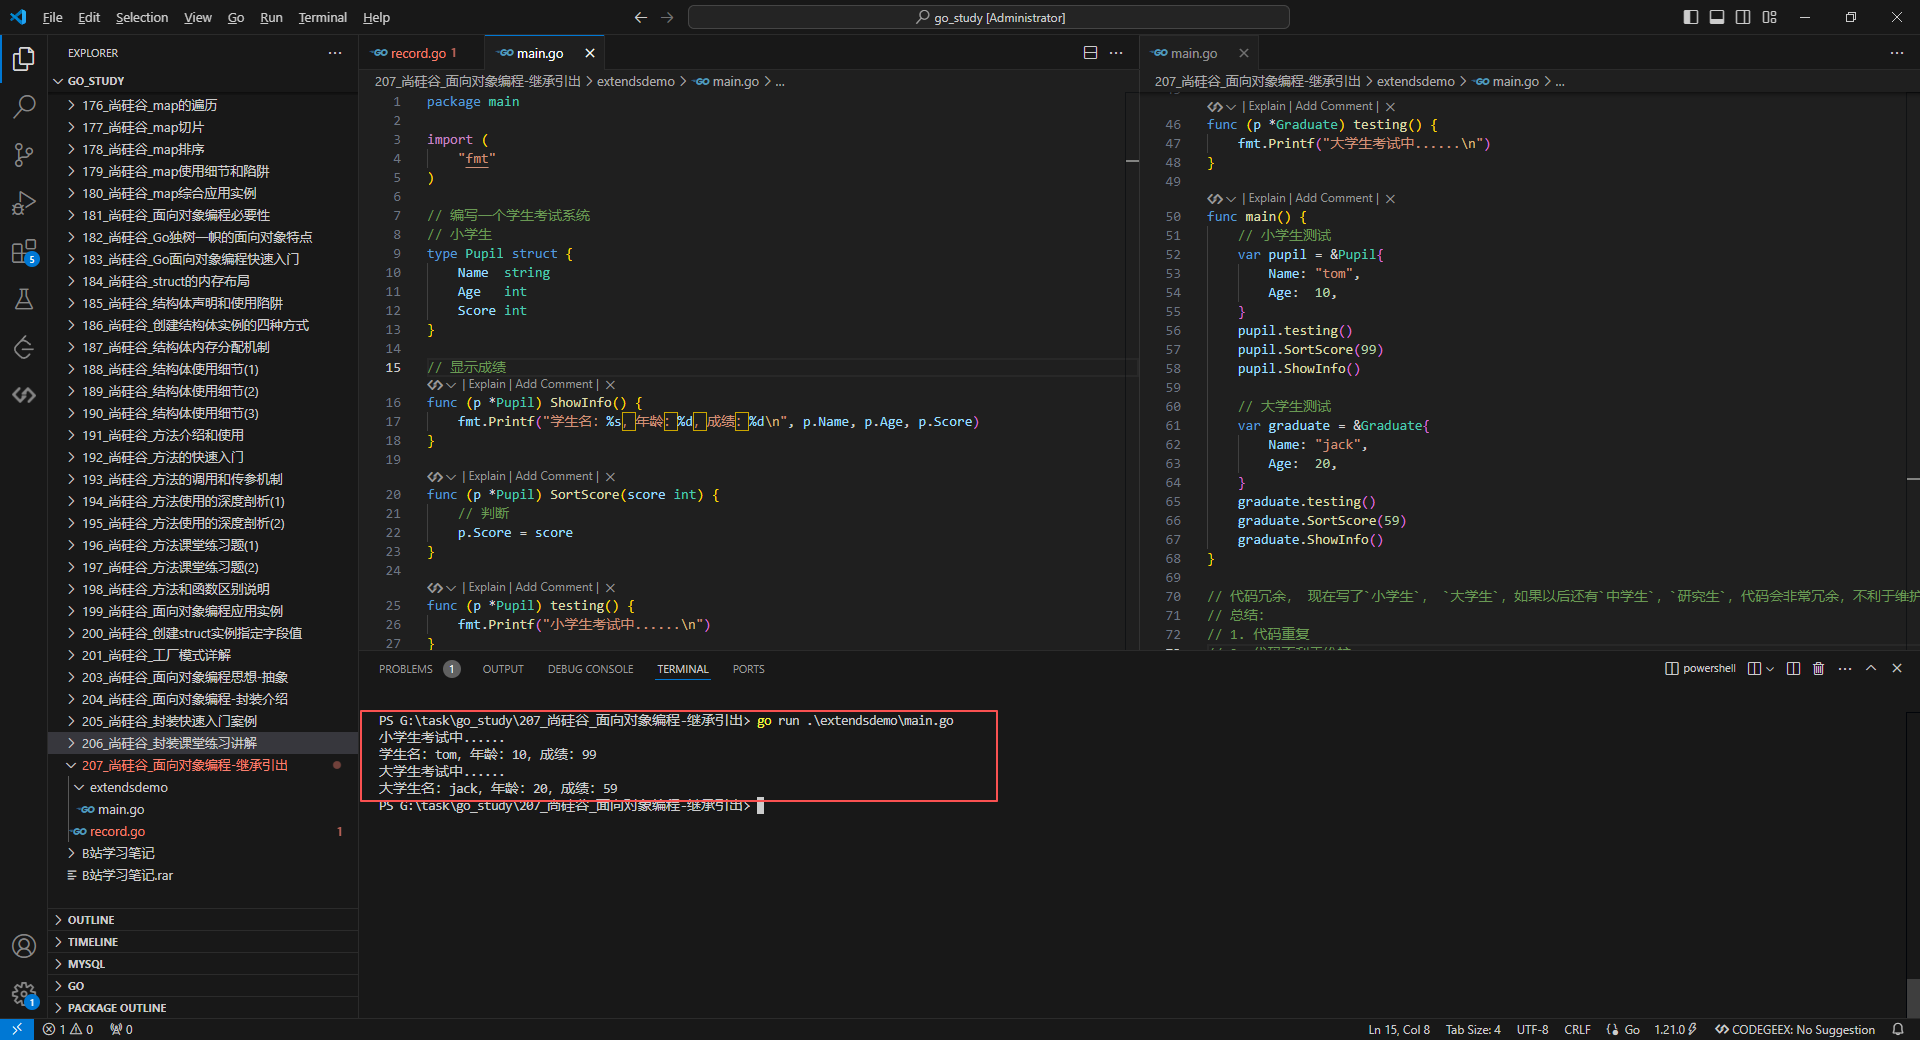Expand the PACKAGE OUTLINE section
1920x1040 pixels.
pyautogui.click(x=205, y=1008)
